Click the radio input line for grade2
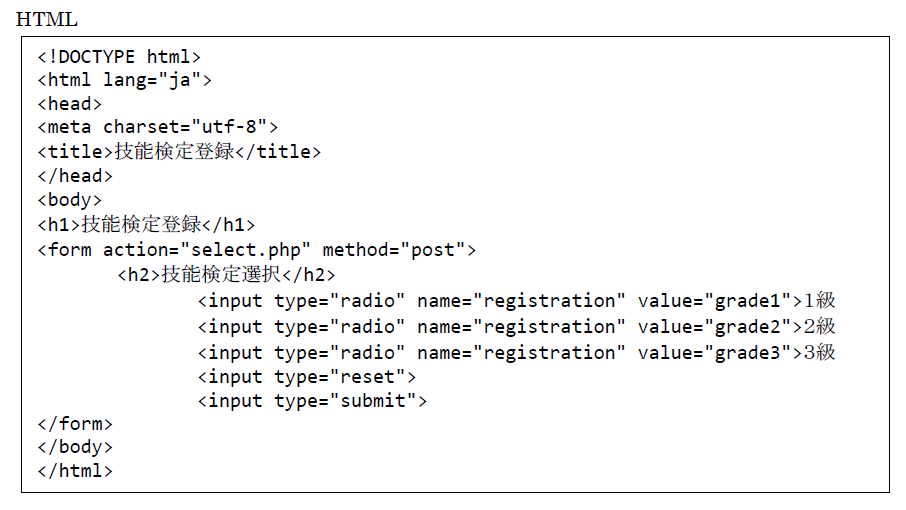Image resolution: width=906 pixels, height=510 pixels. 517,327
